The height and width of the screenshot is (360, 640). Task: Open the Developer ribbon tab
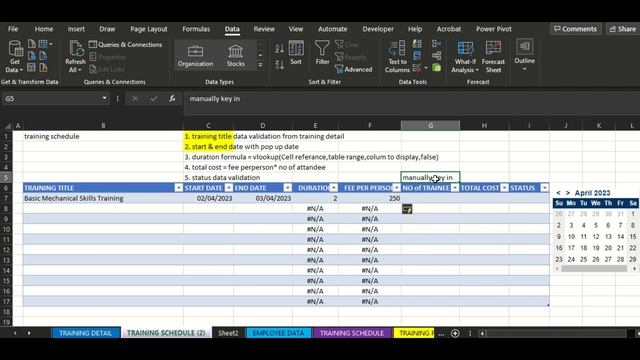coord(378,29)
